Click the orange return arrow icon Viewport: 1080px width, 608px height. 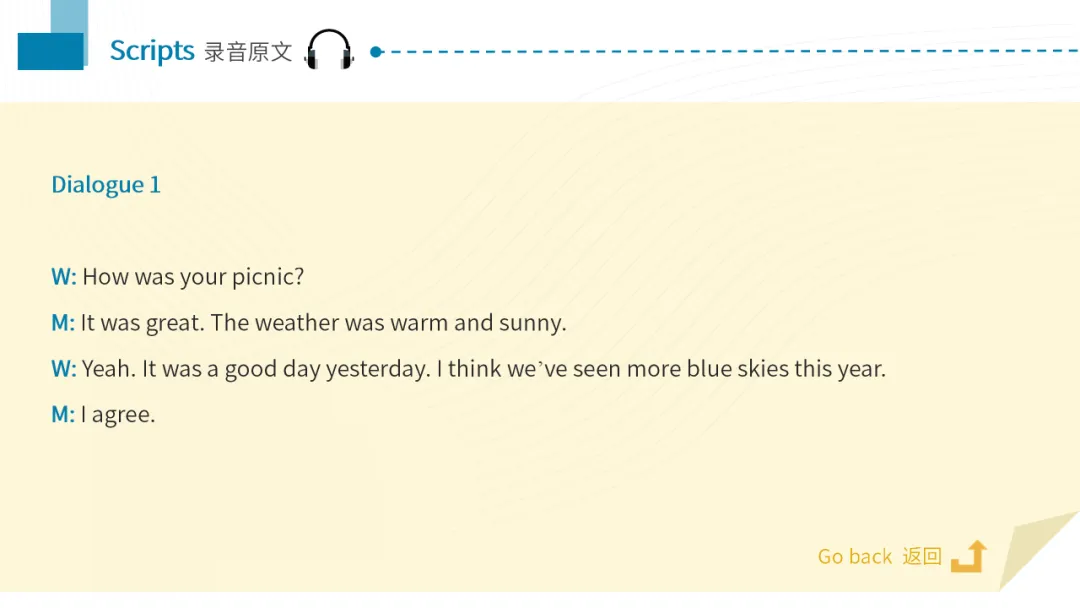click(x=969, y=556)
